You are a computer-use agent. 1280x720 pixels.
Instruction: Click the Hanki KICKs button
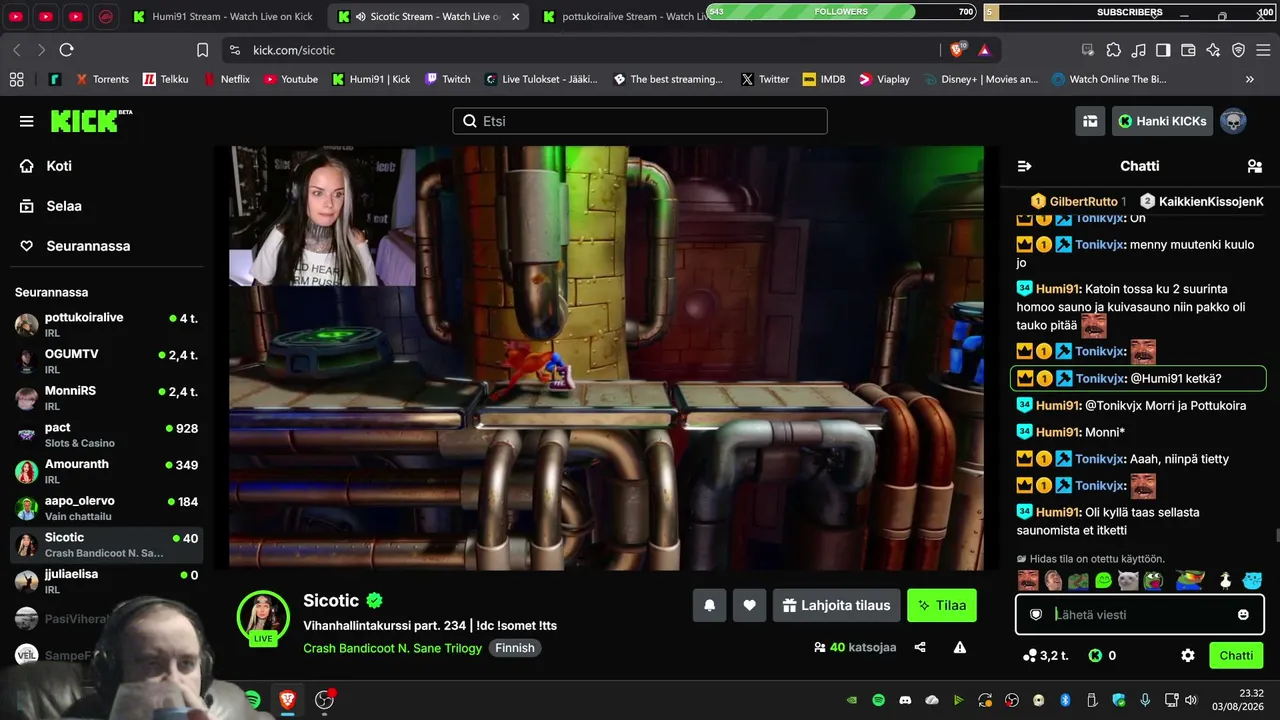(x=1162, y=121)
